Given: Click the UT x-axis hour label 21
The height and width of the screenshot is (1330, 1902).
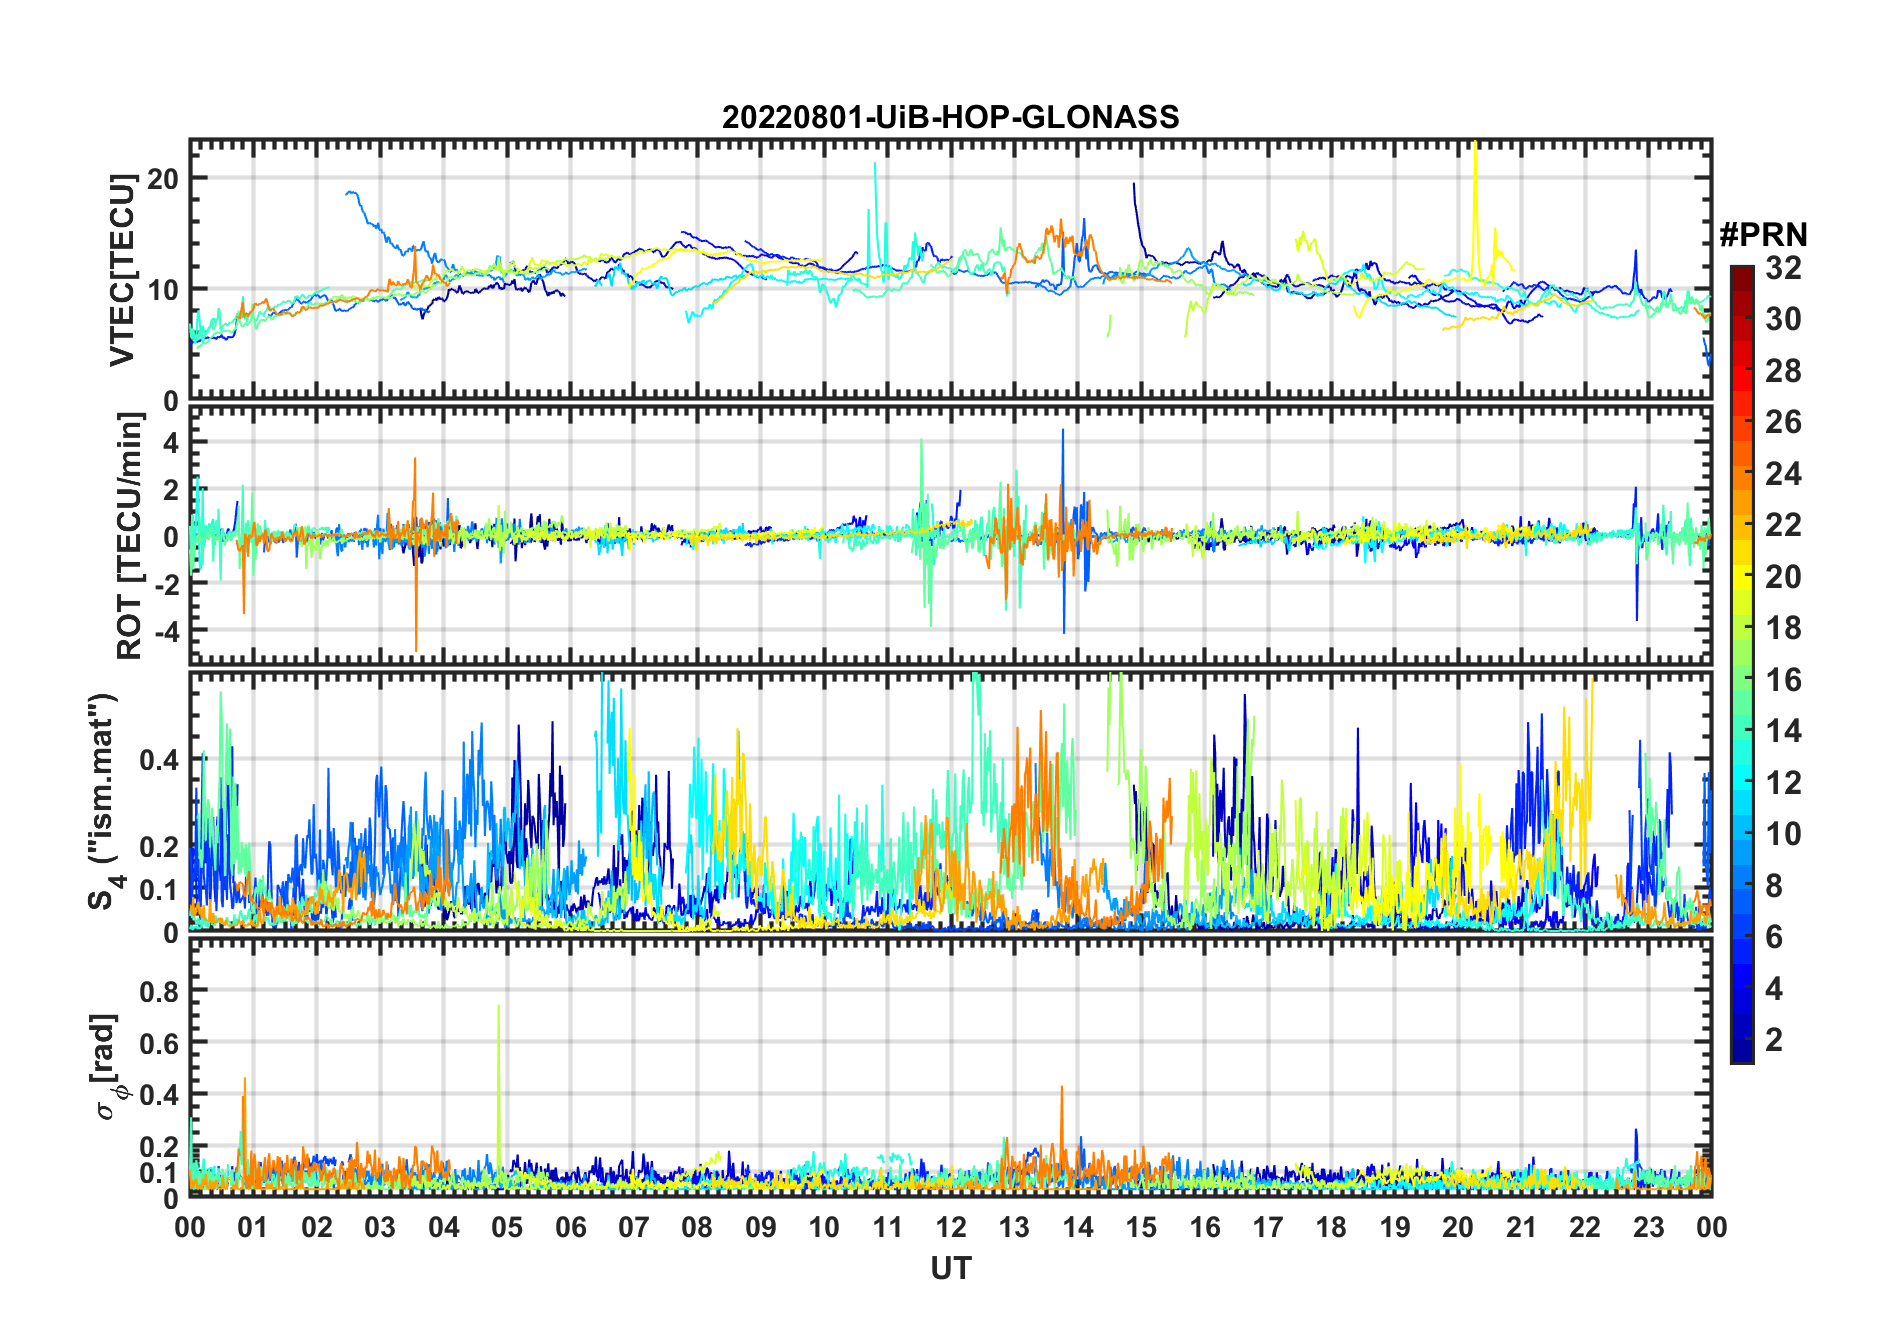Looking at the screenshot, I should pyautogui.click(x=1522, y=1227).
